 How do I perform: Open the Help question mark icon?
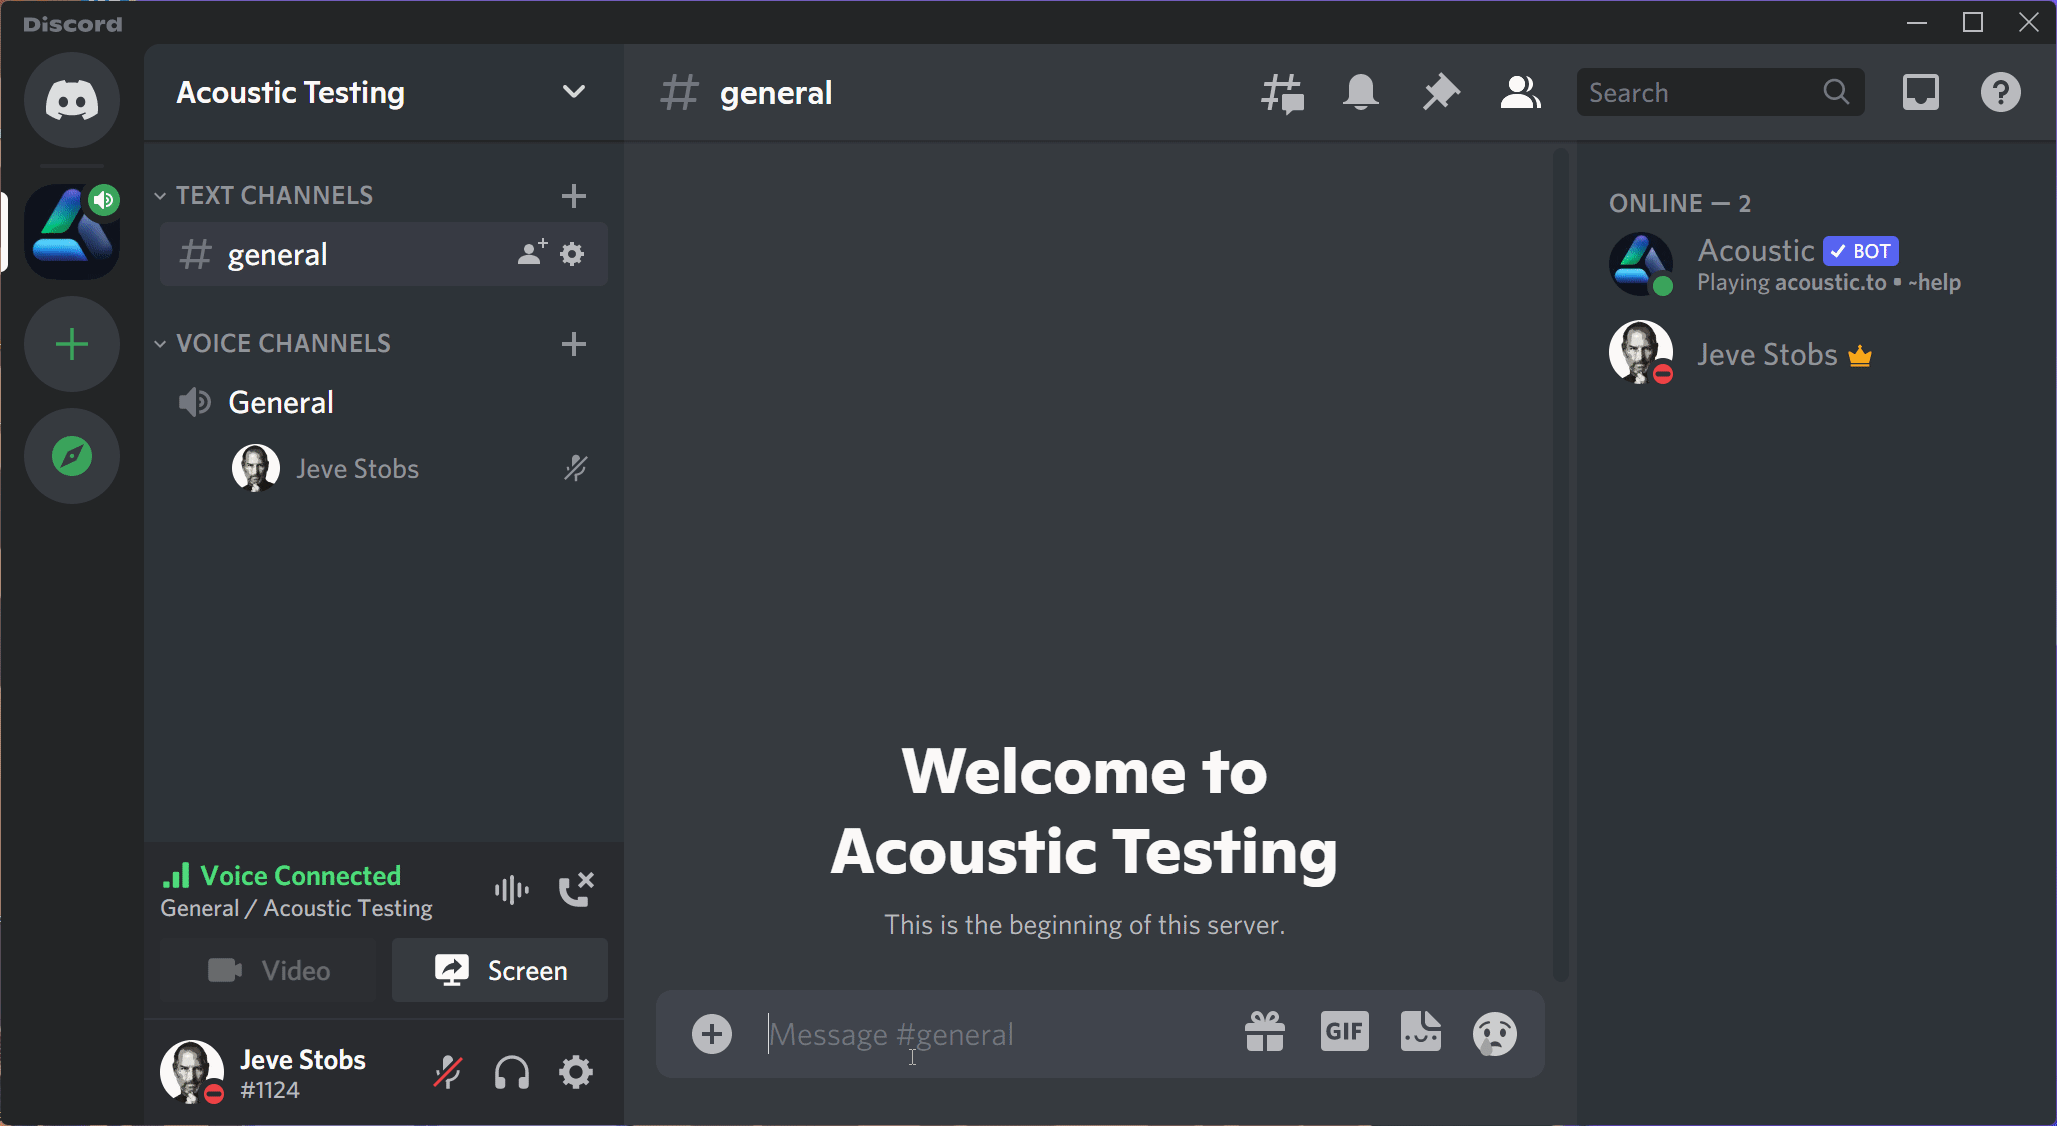tap(2001, 93)
